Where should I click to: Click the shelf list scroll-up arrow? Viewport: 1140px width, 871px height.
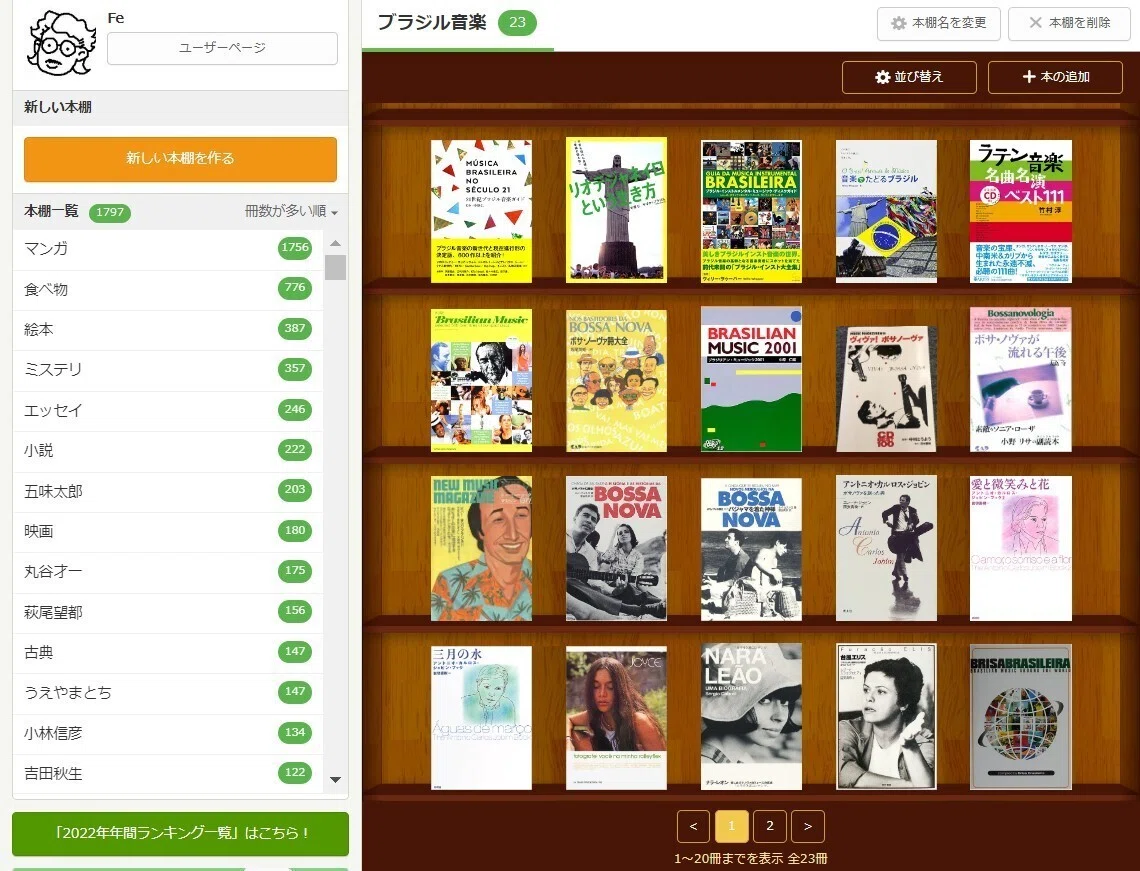click(x=335, y=244)
